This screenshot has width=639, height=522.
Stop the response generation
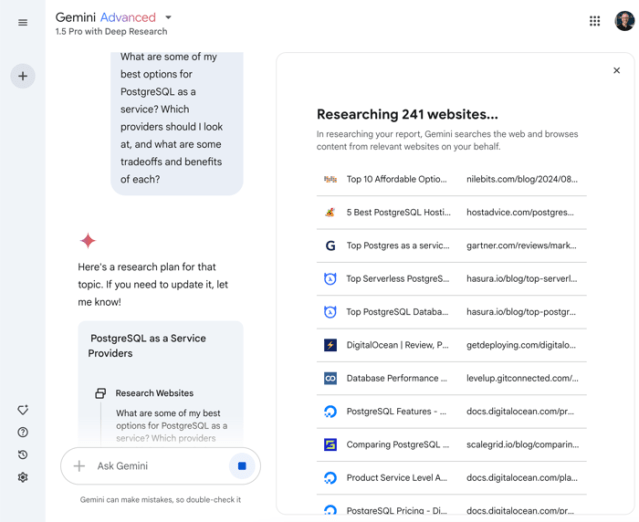click(241, 466)
